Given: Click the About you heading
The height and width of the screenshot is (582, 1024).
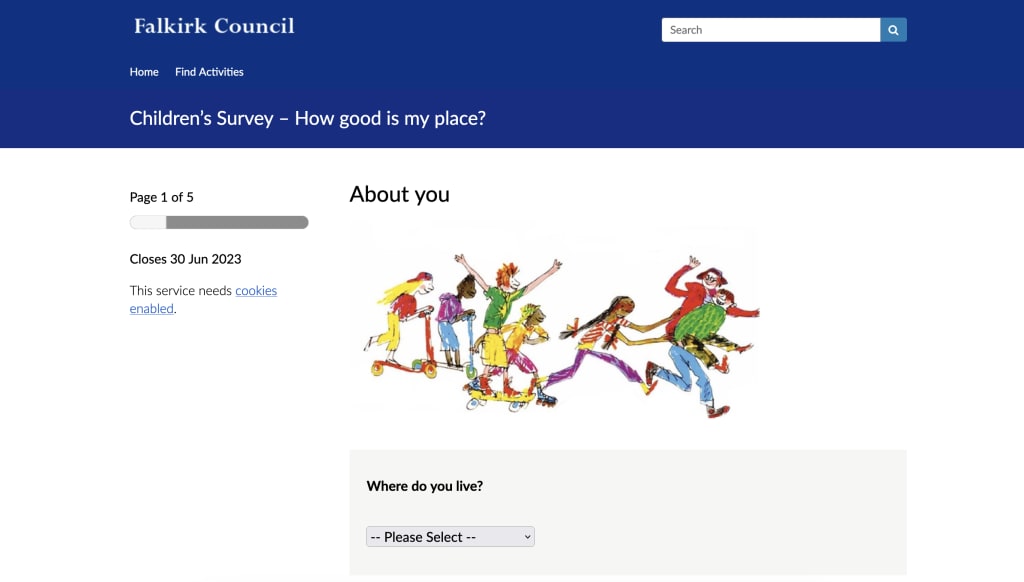Looking at the screenshot, I should [x=399, y=194].
